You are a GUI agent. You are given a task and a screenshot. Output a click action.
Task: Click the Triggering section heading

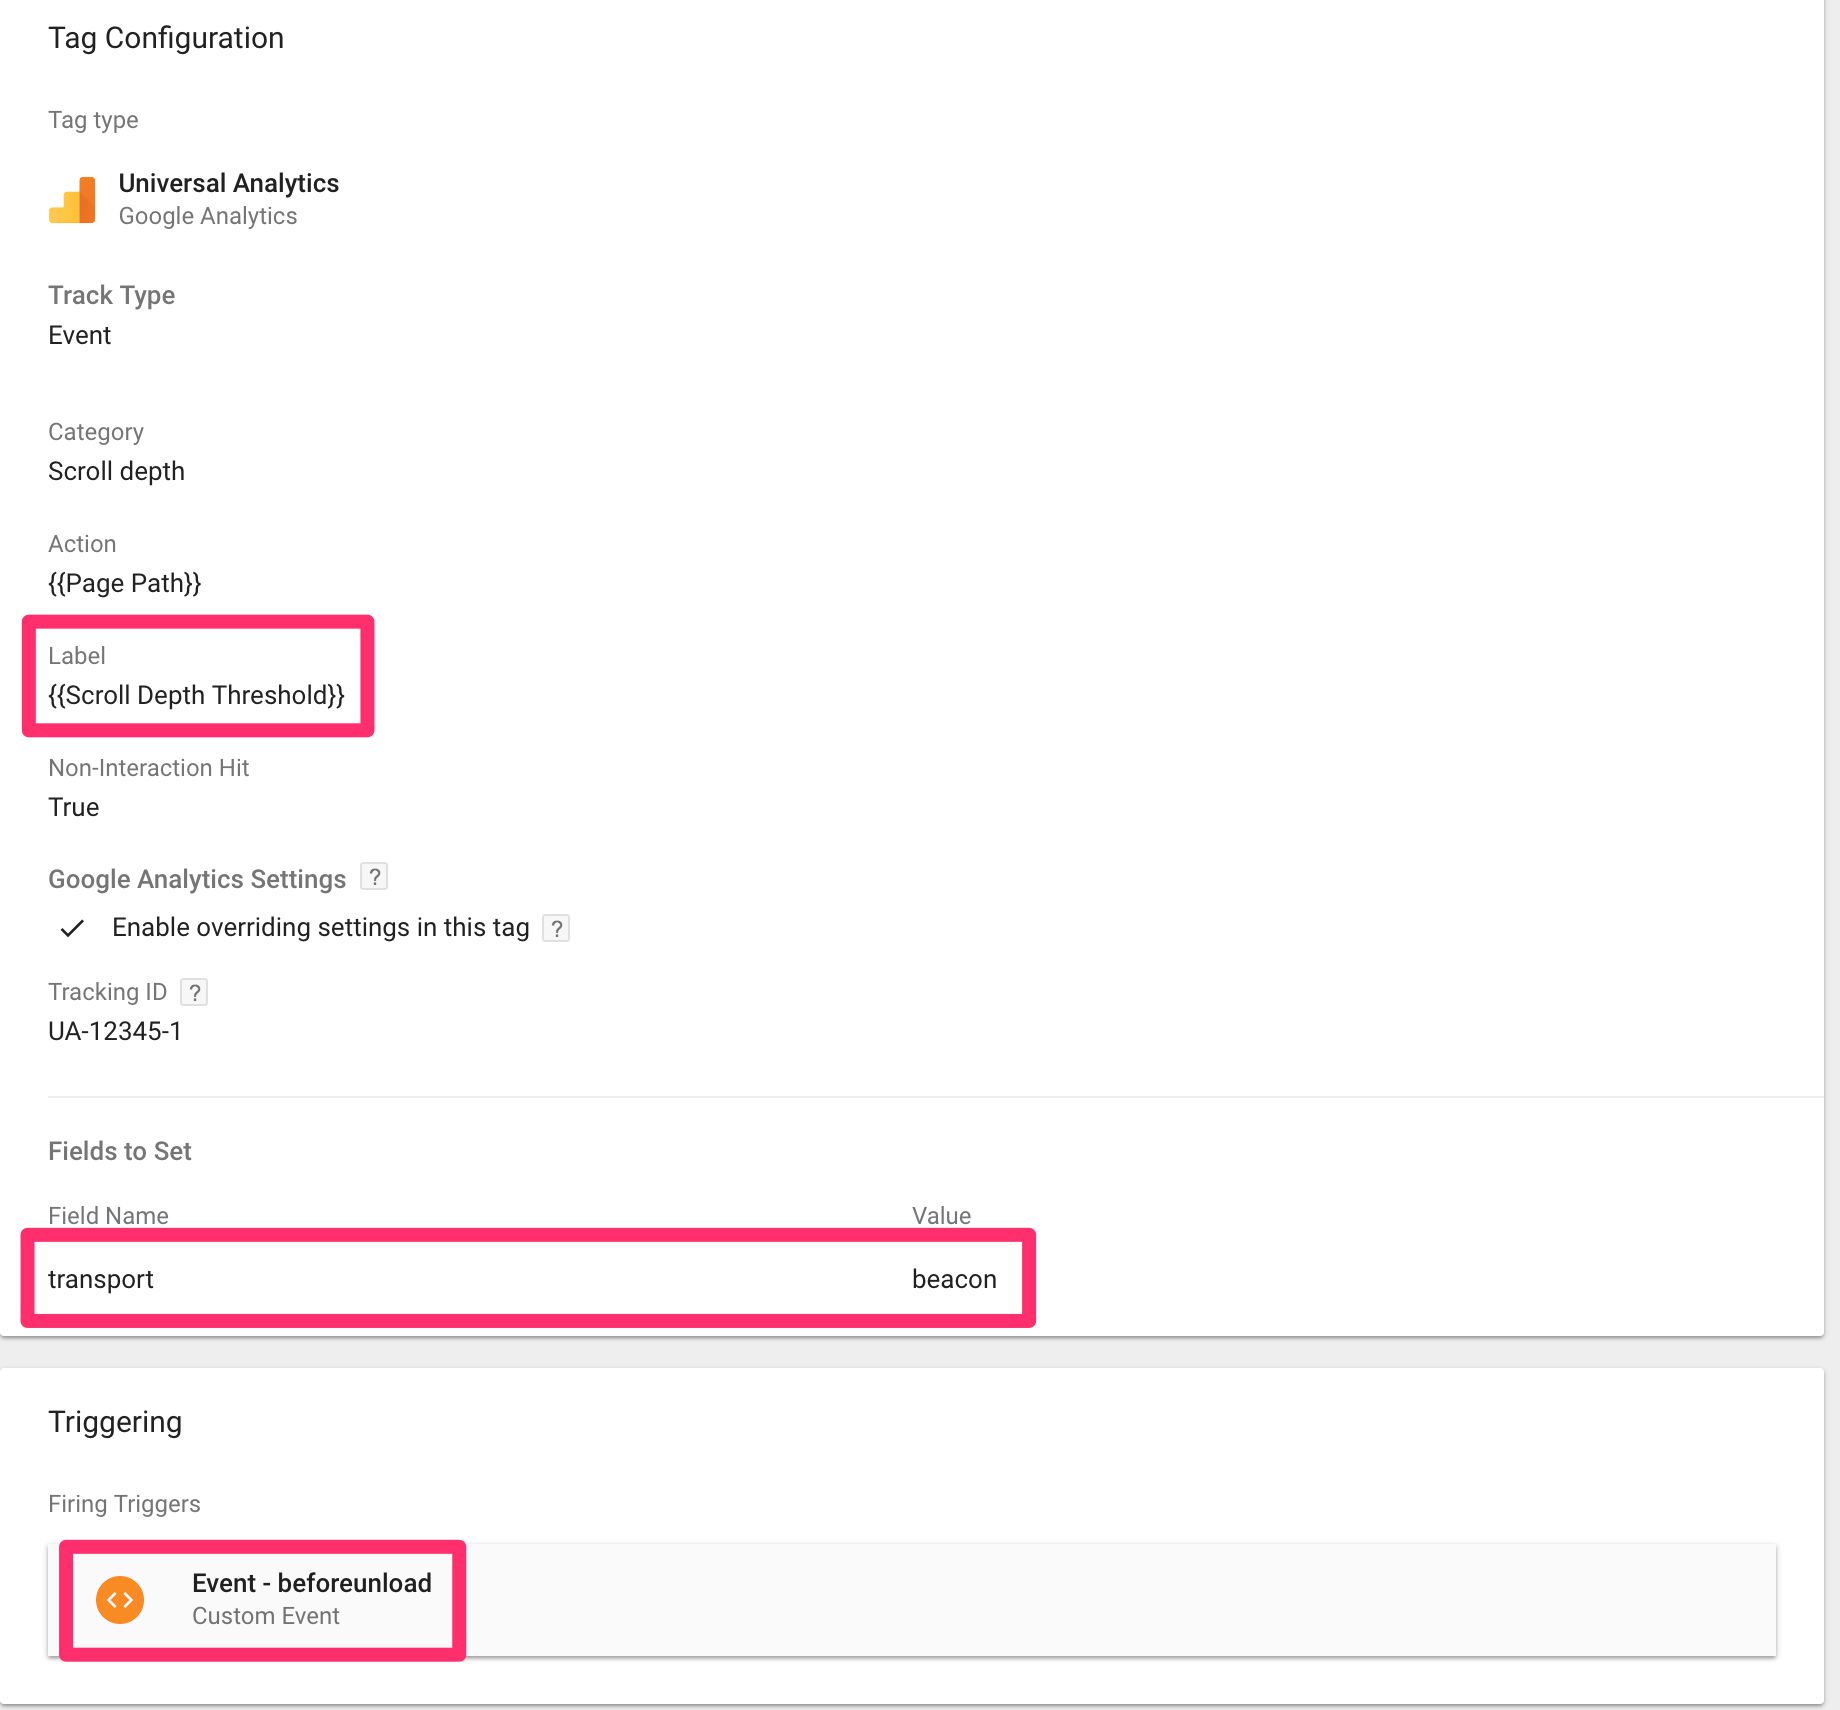pos(115,1422)
